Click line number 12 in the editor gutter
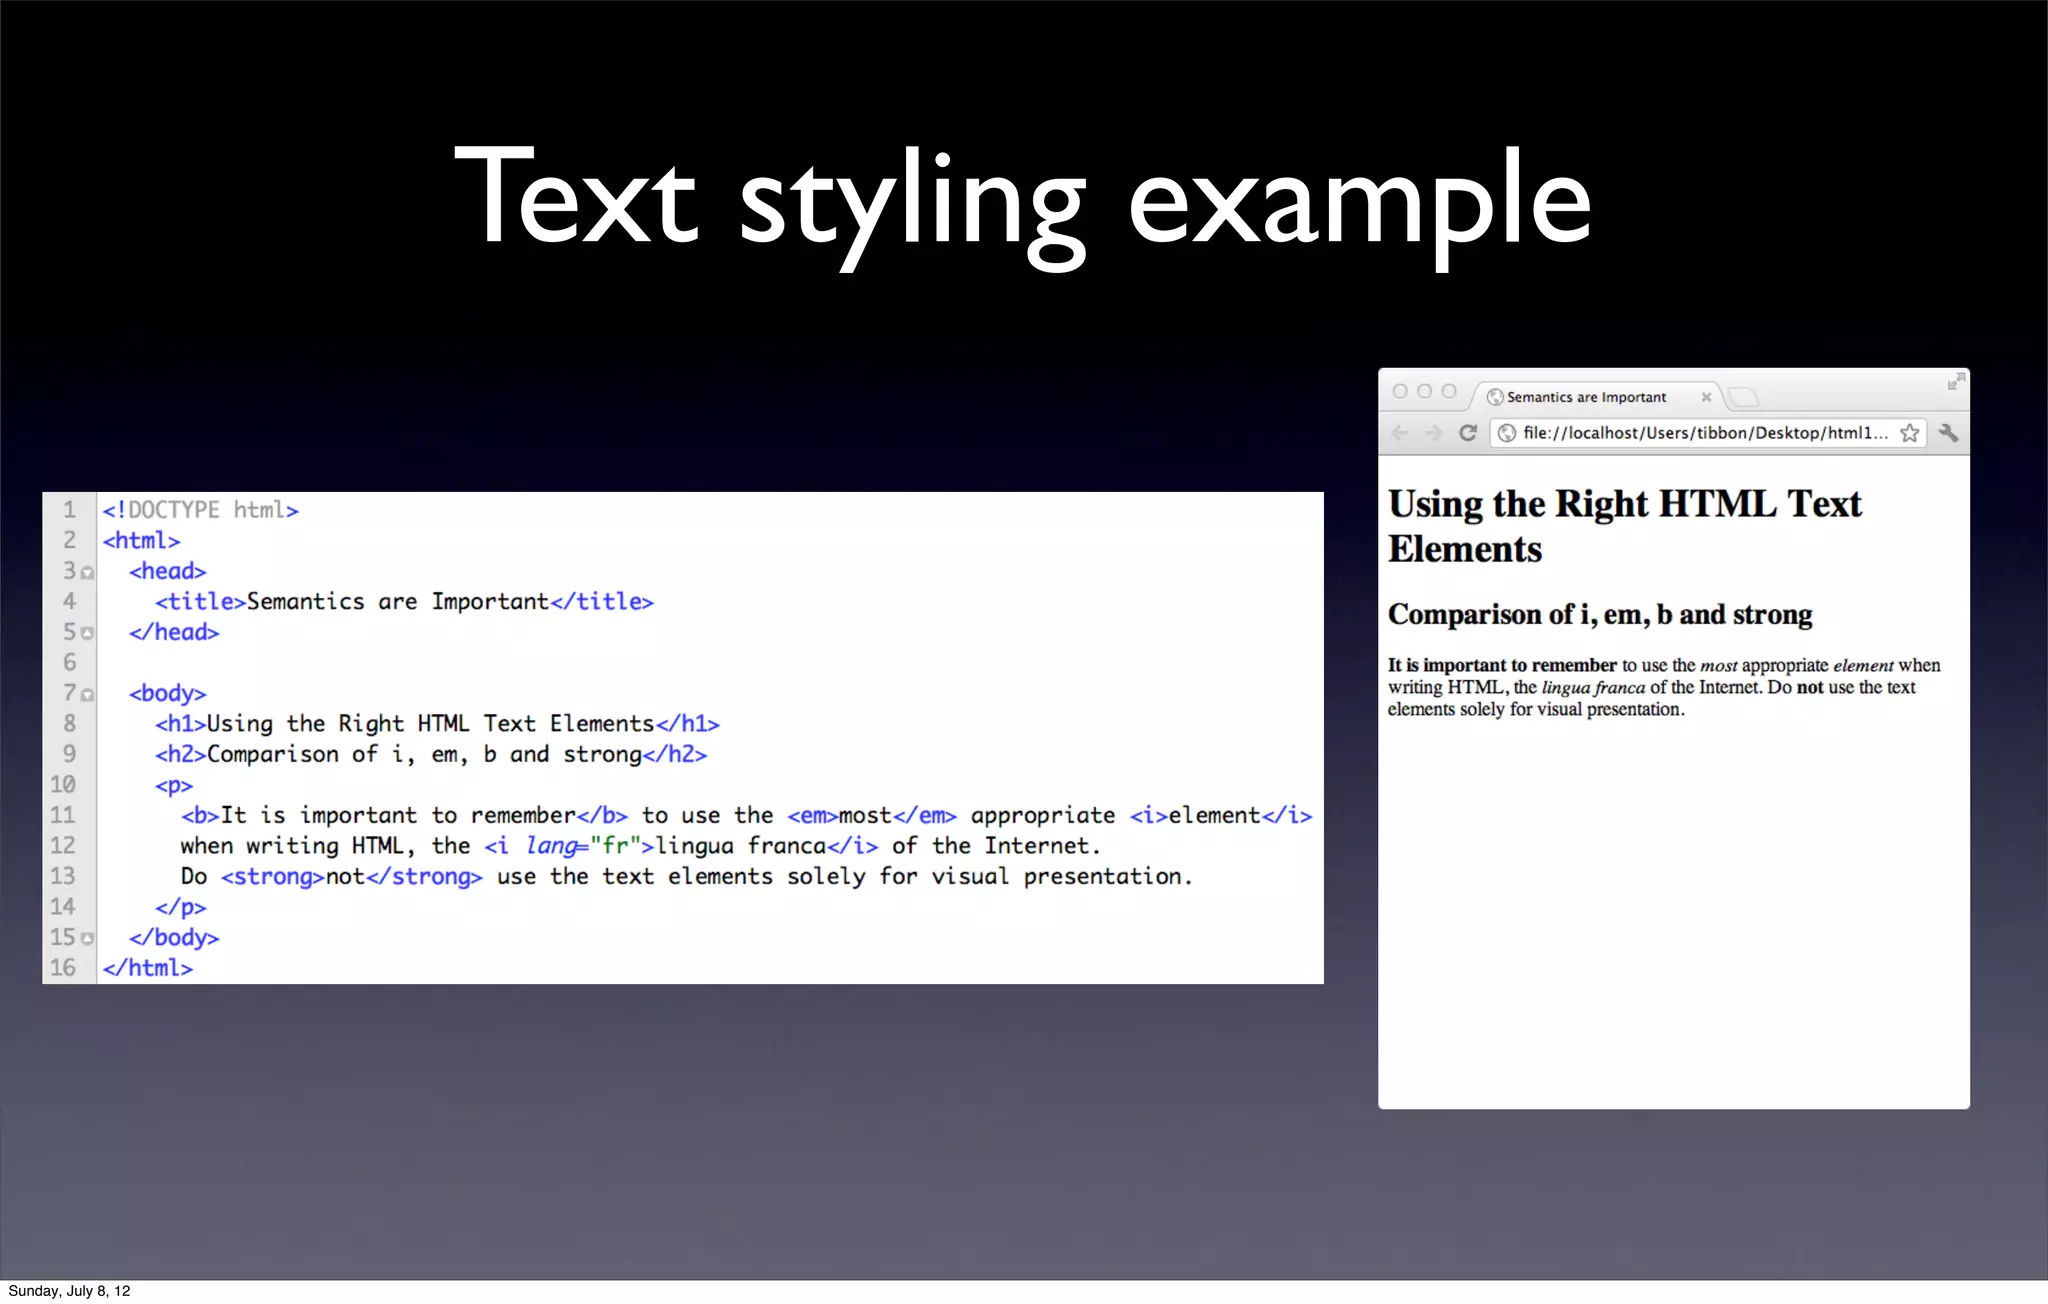2048x1304 pixels. (x=63, y=846)
